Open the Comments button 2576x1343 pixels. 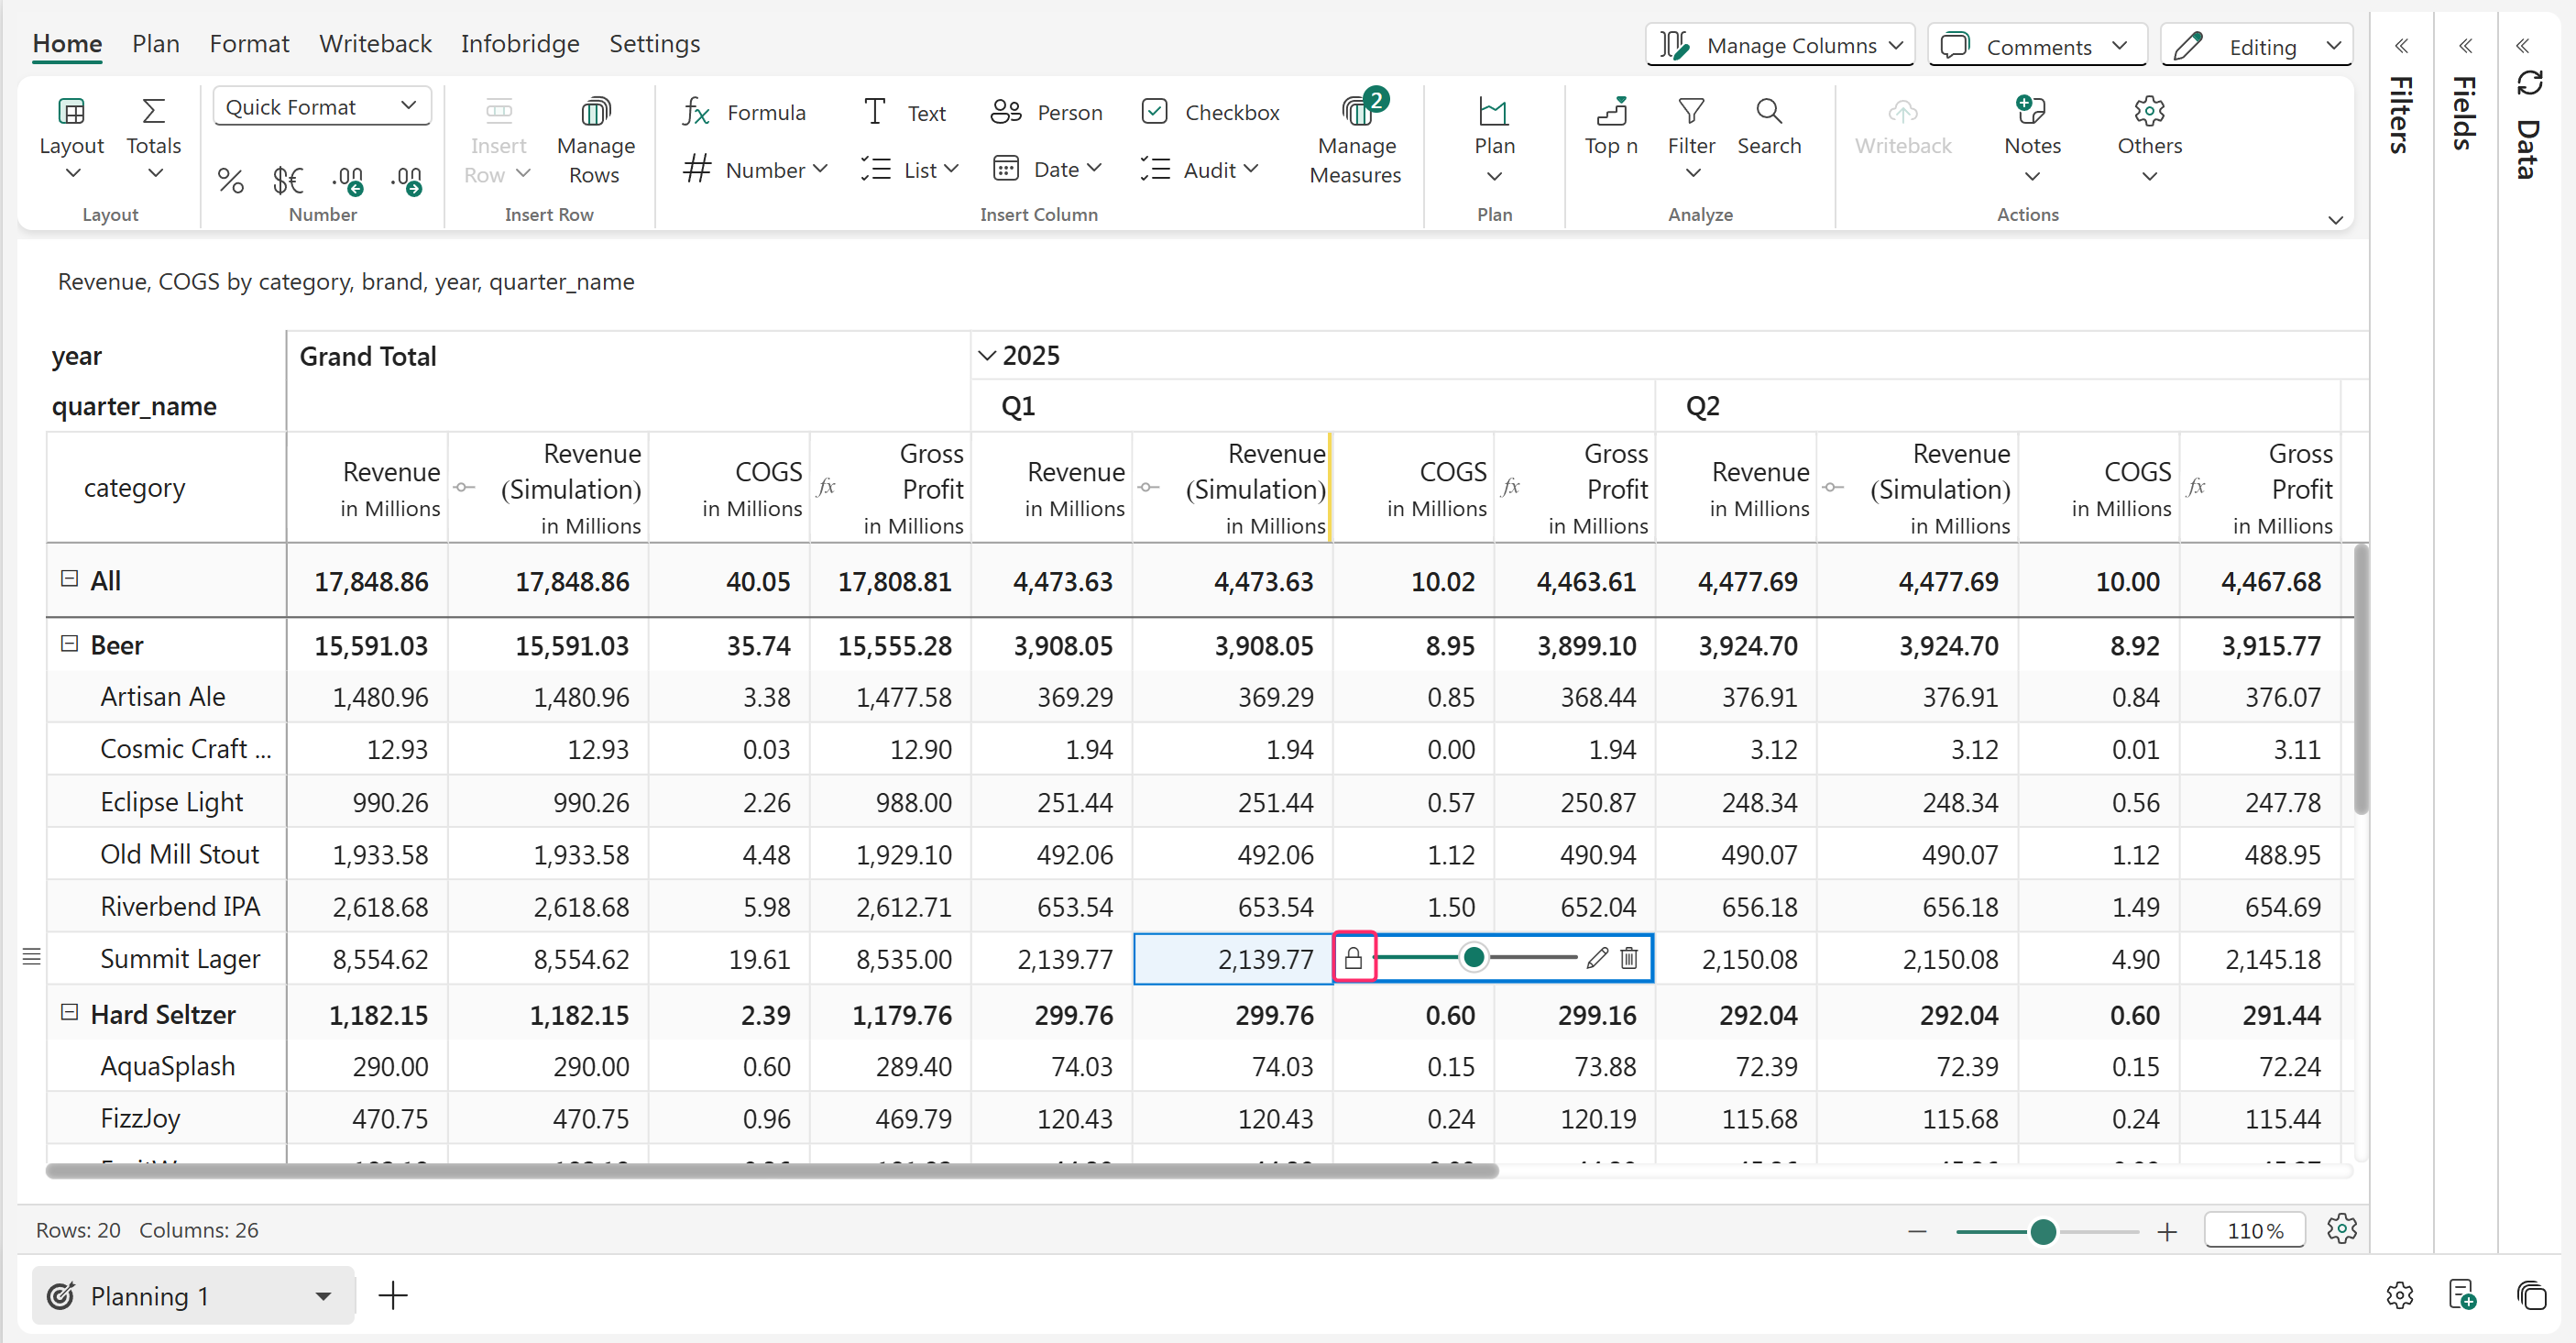pos(2036,46)
